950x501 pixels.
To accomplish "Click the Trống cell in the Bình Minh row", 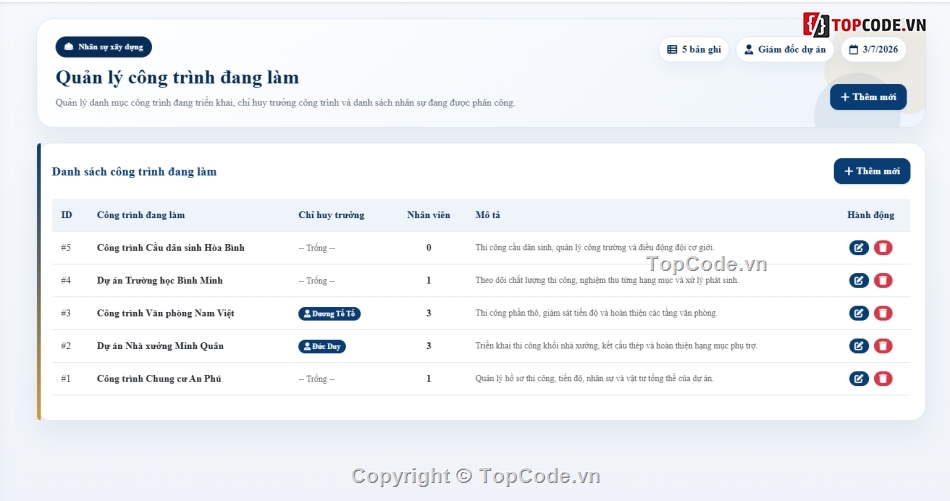I will (316, 280).
